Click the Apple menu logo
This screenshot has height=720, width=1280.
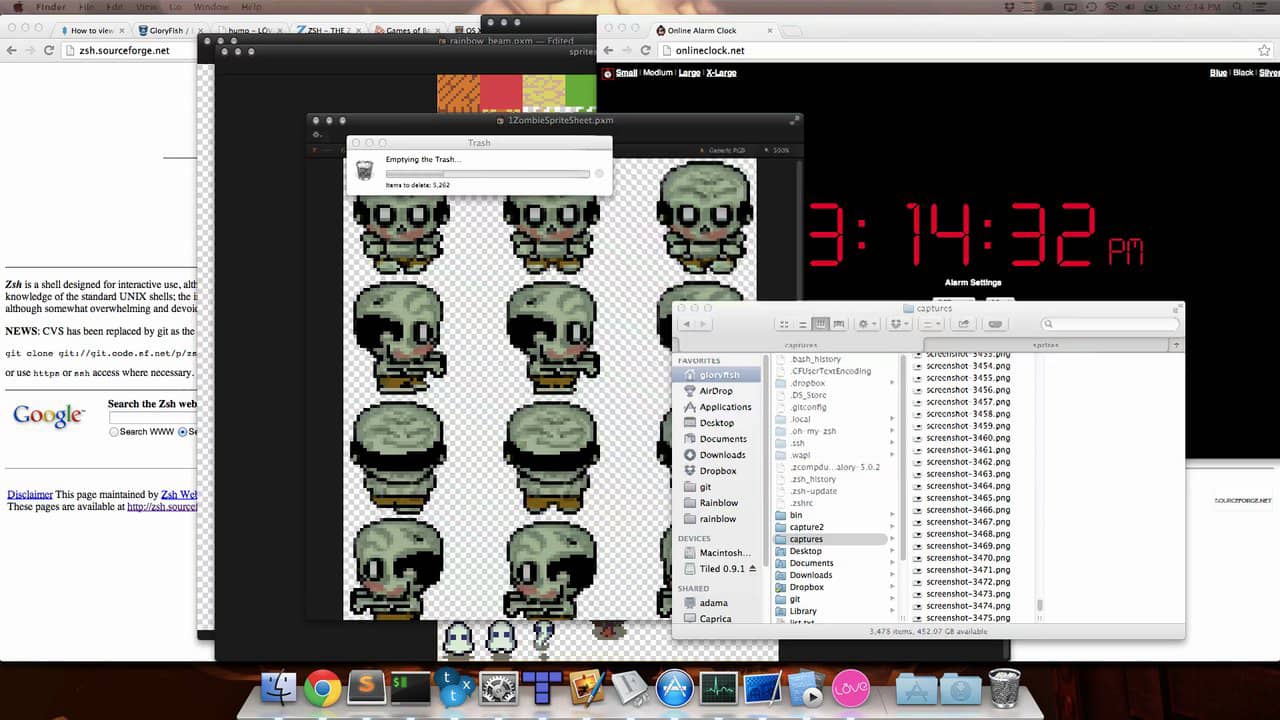[17, 7]
